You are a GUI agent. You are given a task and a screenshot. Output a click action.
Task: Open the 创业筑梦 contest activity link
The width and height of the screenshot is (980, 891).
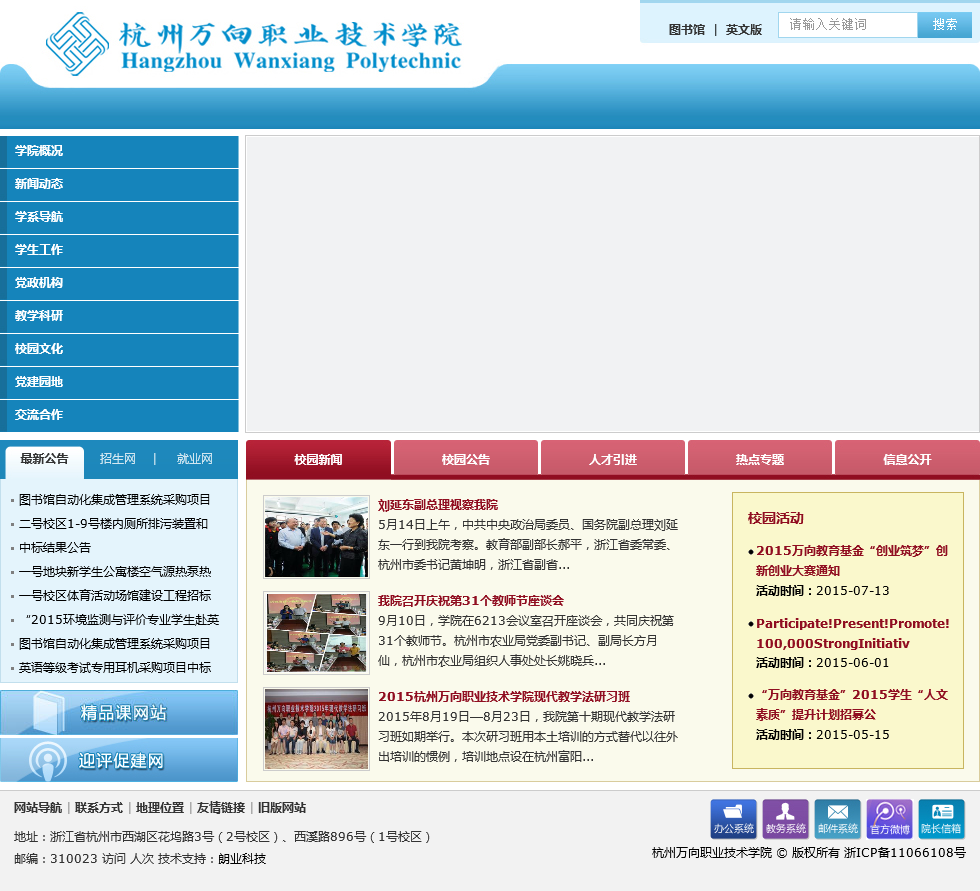click(x=852, y=560)
